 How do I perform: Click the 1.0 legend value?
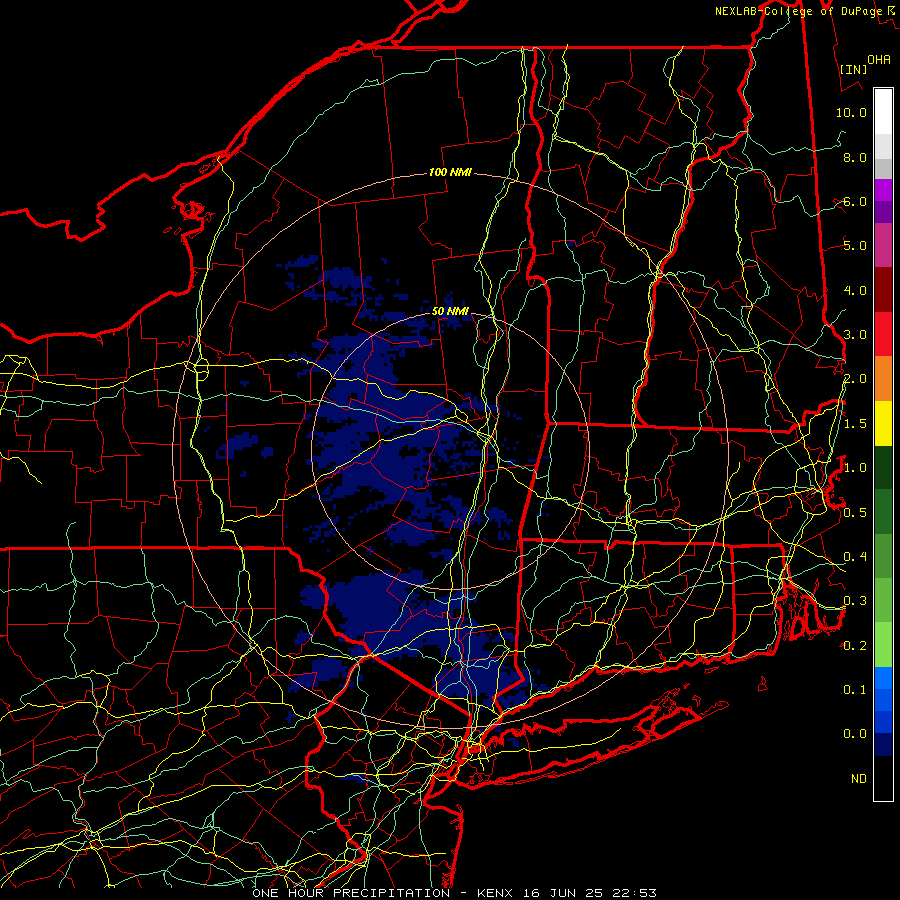pyautogui.click(x=855, y=468)
